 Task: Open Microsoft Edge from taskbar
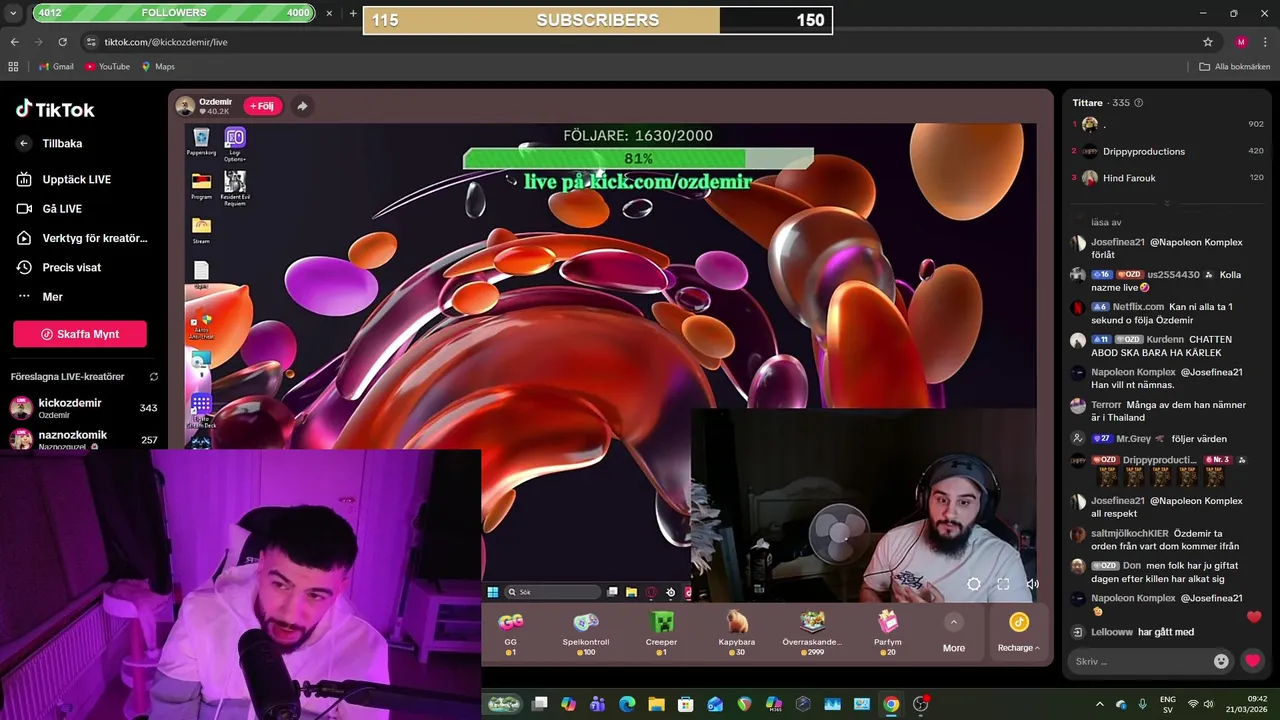[627, 704]
